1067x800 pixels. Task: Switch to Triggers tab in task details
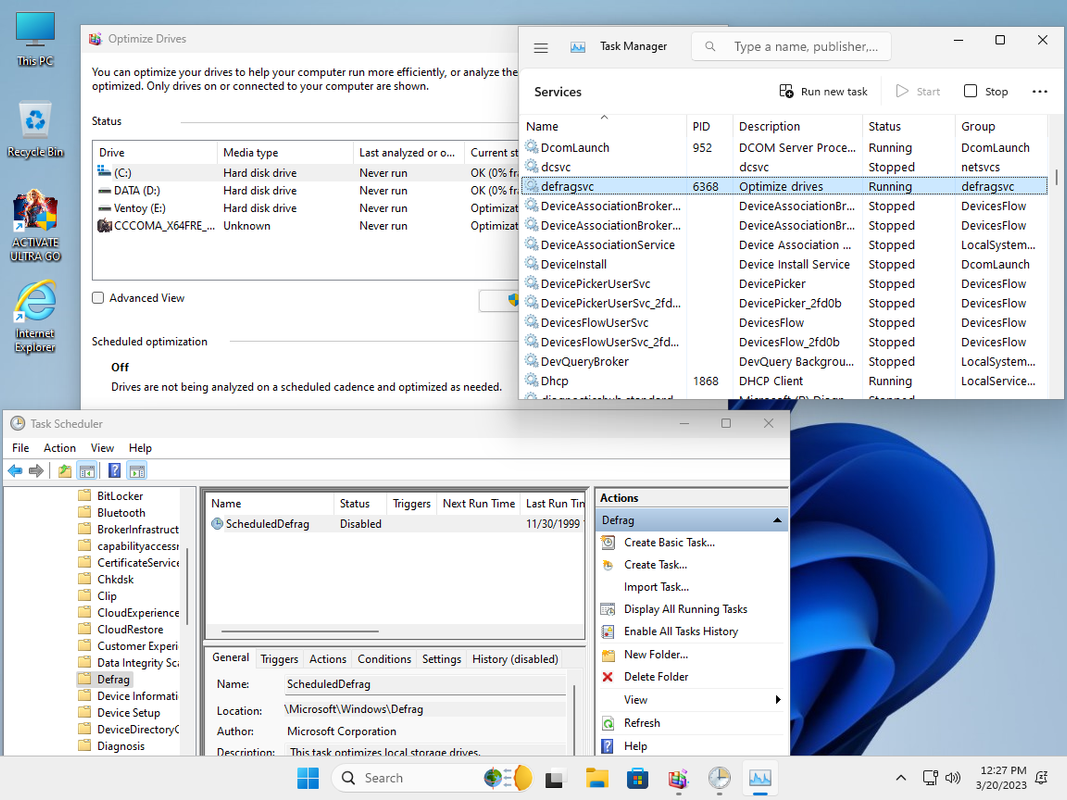279,659
